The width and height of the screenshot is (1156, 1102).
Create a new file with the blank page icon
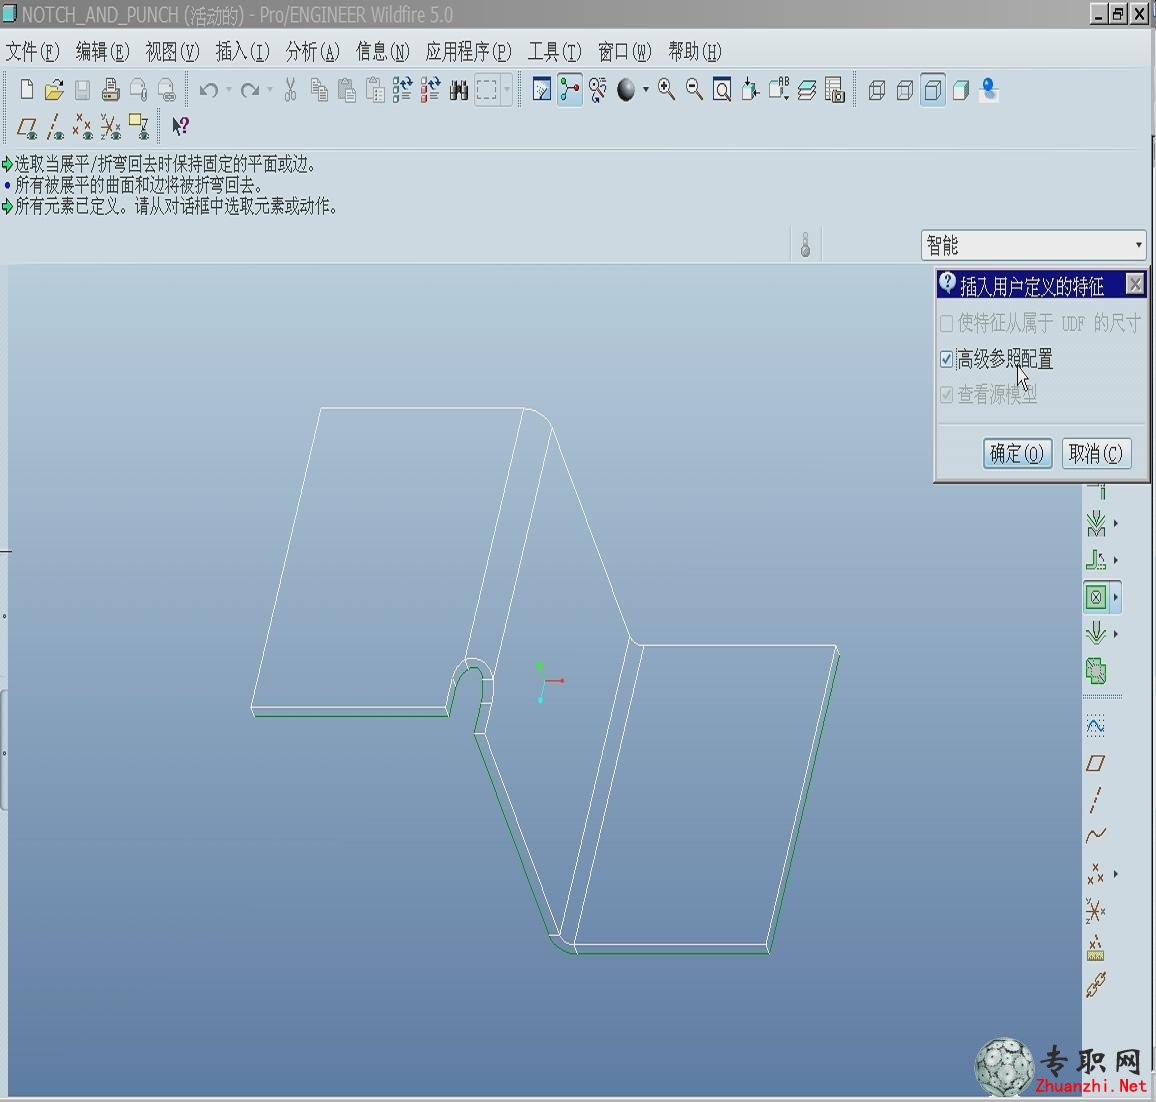27,90
